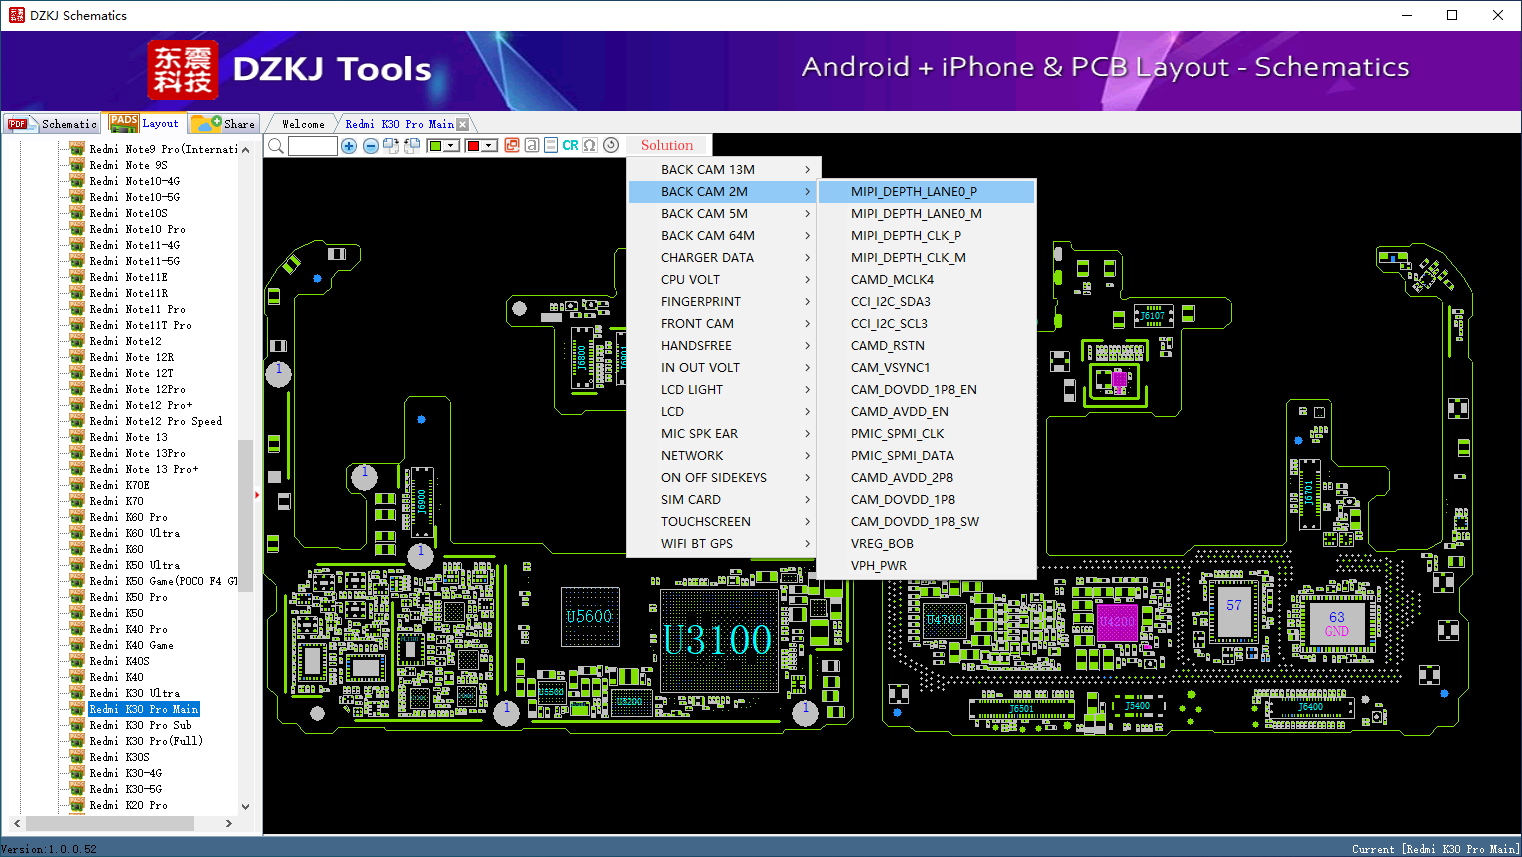Click the Solution button
1522x857 pixels.
coord(667,146)
